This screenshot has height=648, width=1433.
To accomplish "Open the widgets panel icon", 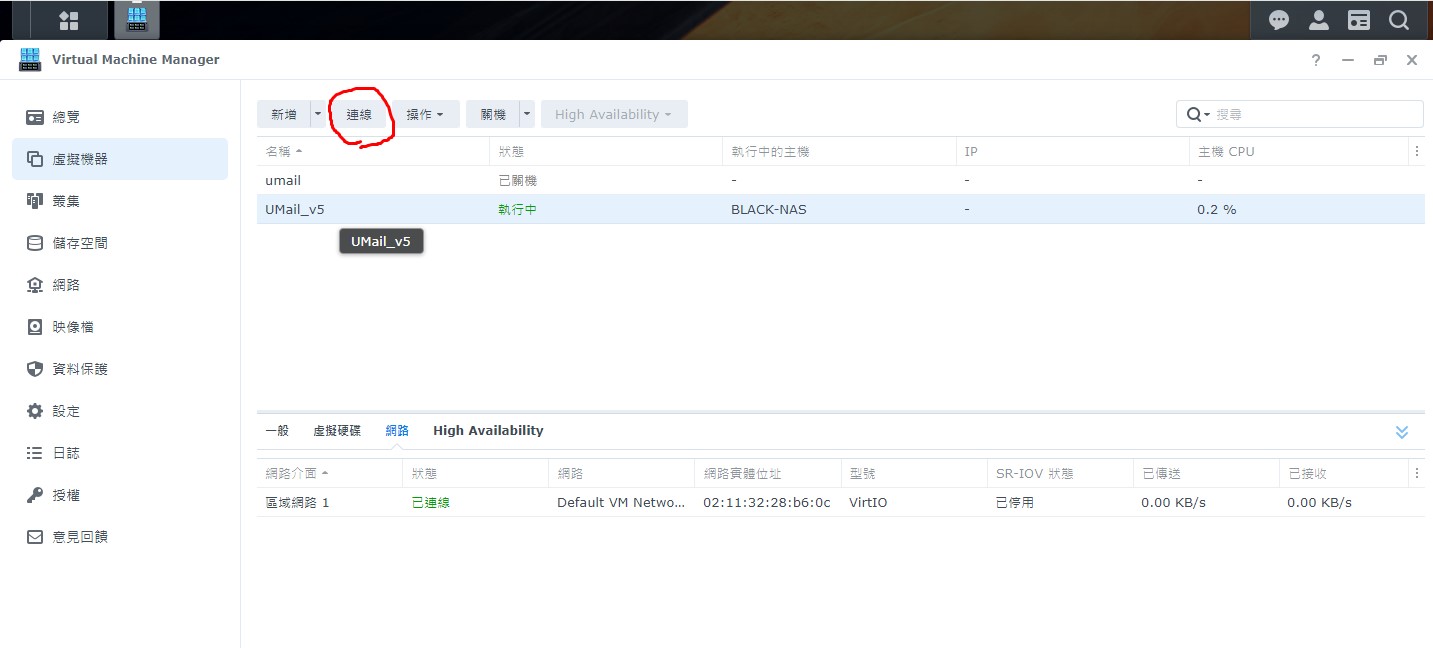I will point(1358,20).
